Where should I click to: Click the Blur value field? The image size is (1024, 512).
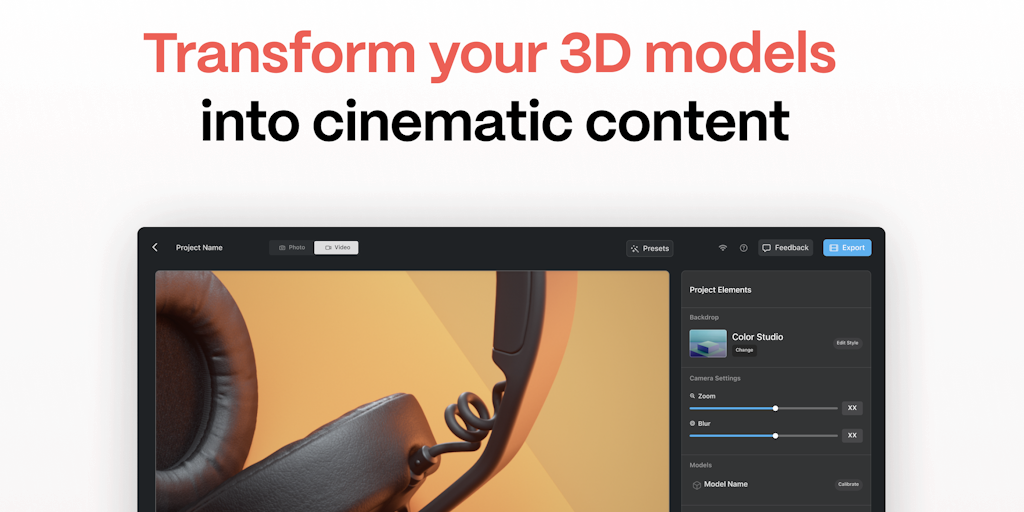[851, 435]
